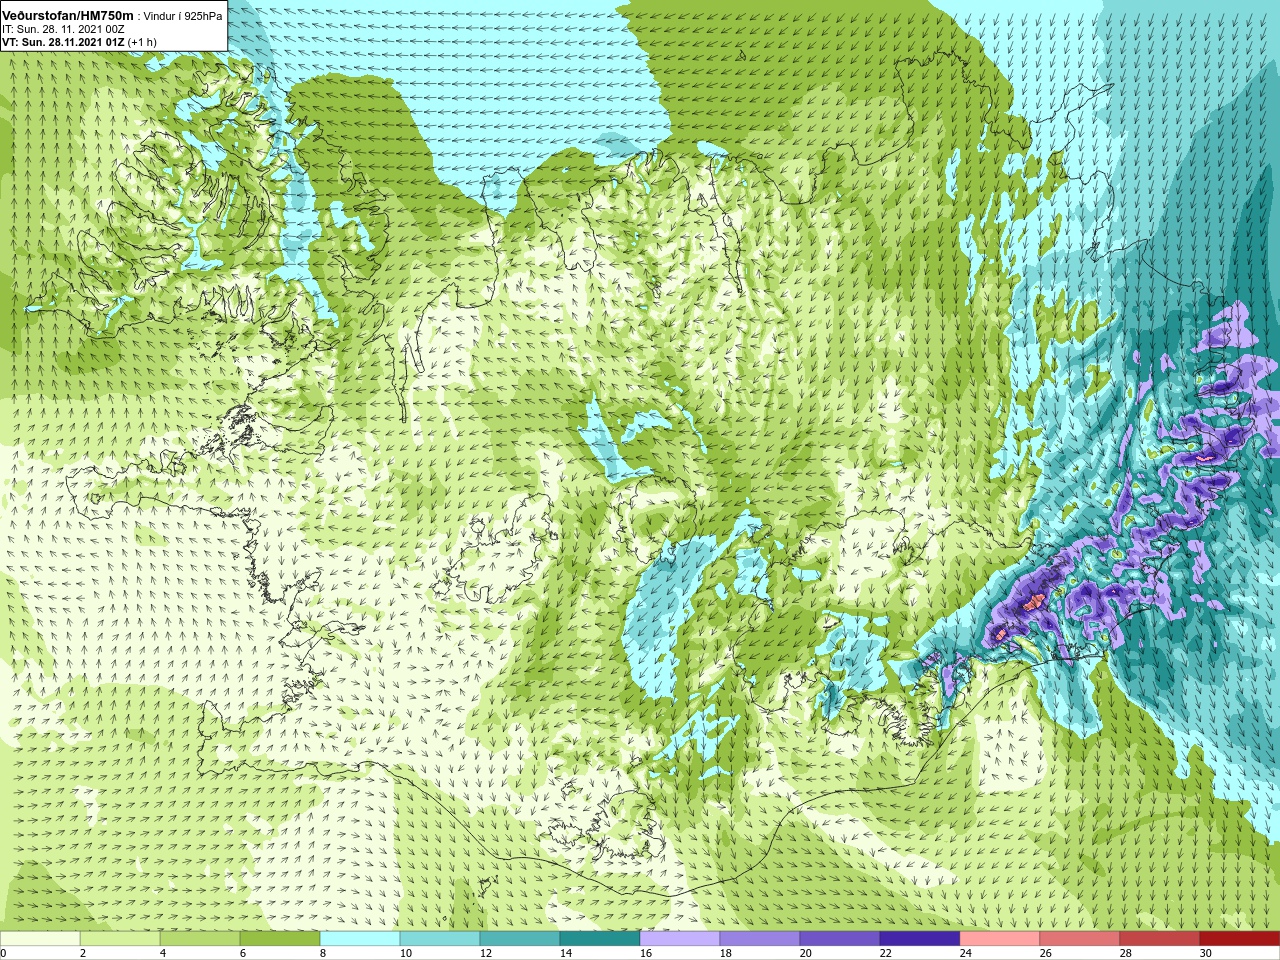The width and height of the screenshot is (1280, 960).
Task: Click the 20–22 violet legend swatch
Action: (x=840, y=939)
